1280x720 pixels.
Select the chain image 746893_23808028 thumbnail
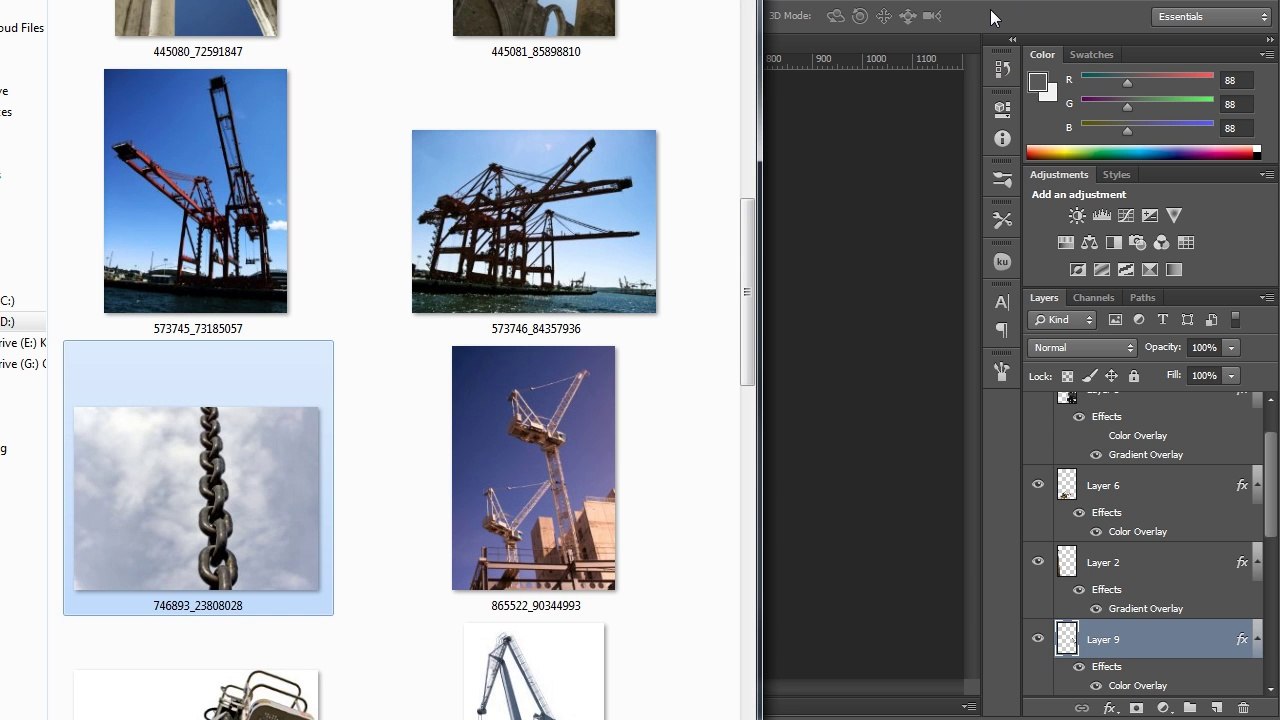(197, 498)
